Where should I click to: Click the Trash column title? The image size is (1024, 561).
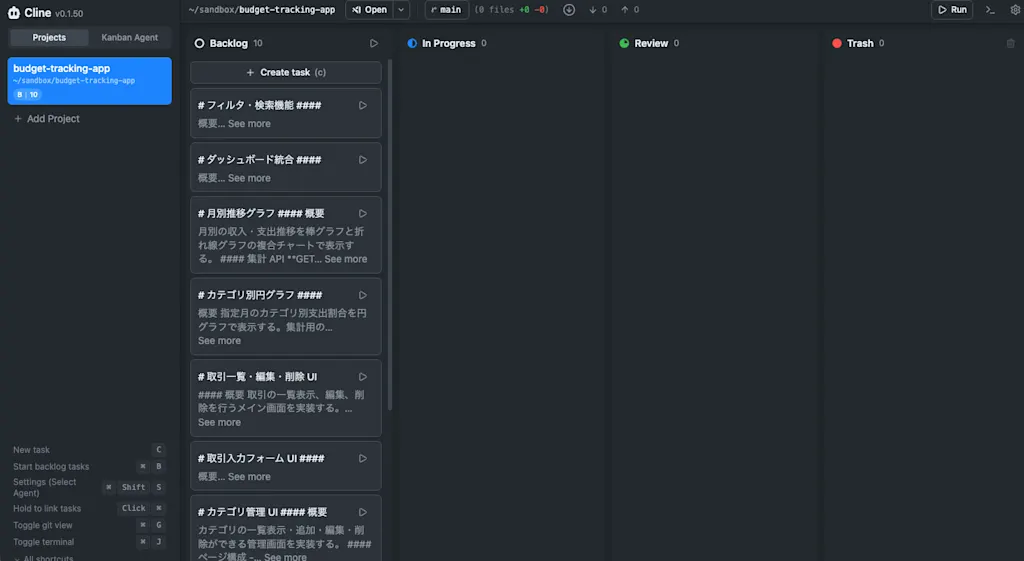pos(860,43)
